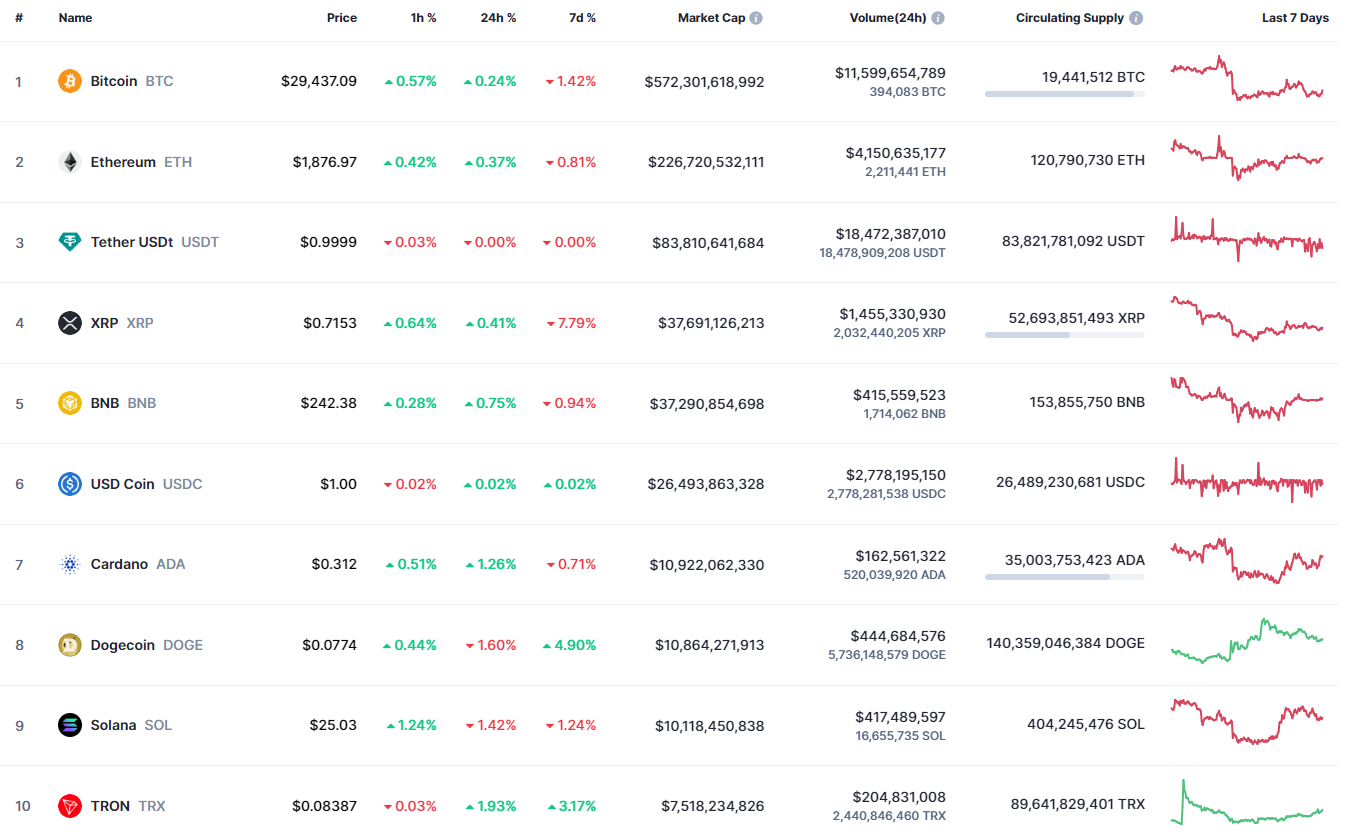Sort the table by 24h % column
This screenshot has height=838, width=1363.
click(x=498, y=17)
